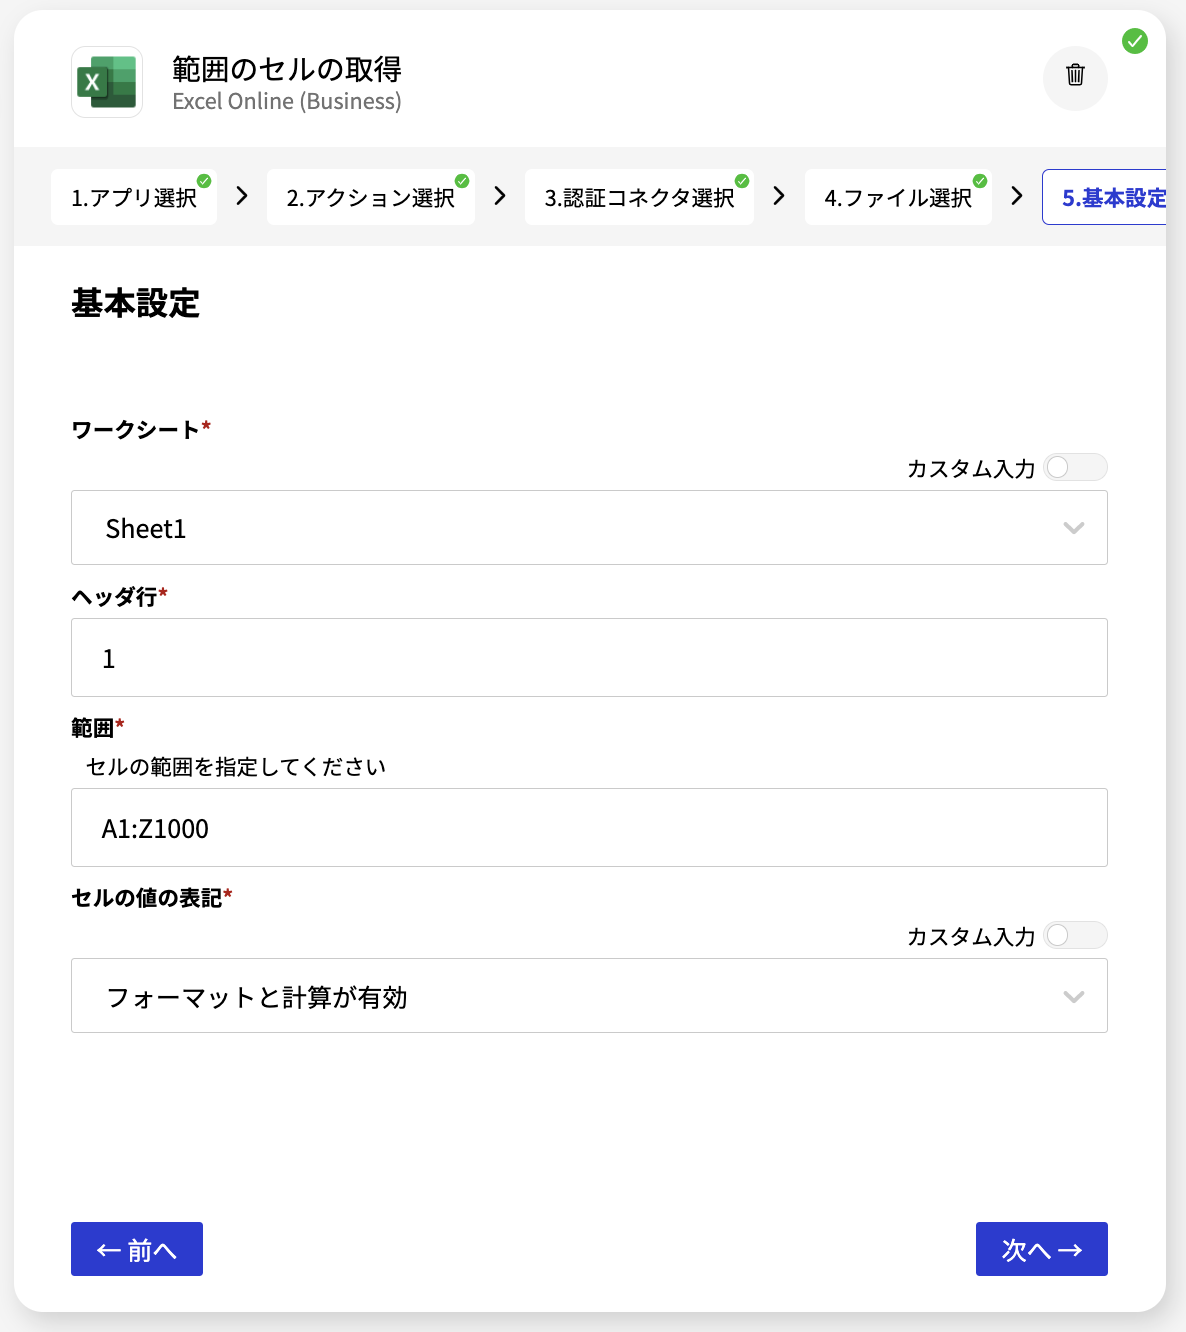The height and width of the screenshot is (1332, 1186).
Task: Go to 1.アプリ選択 step tab
Action: pos(134,197)
